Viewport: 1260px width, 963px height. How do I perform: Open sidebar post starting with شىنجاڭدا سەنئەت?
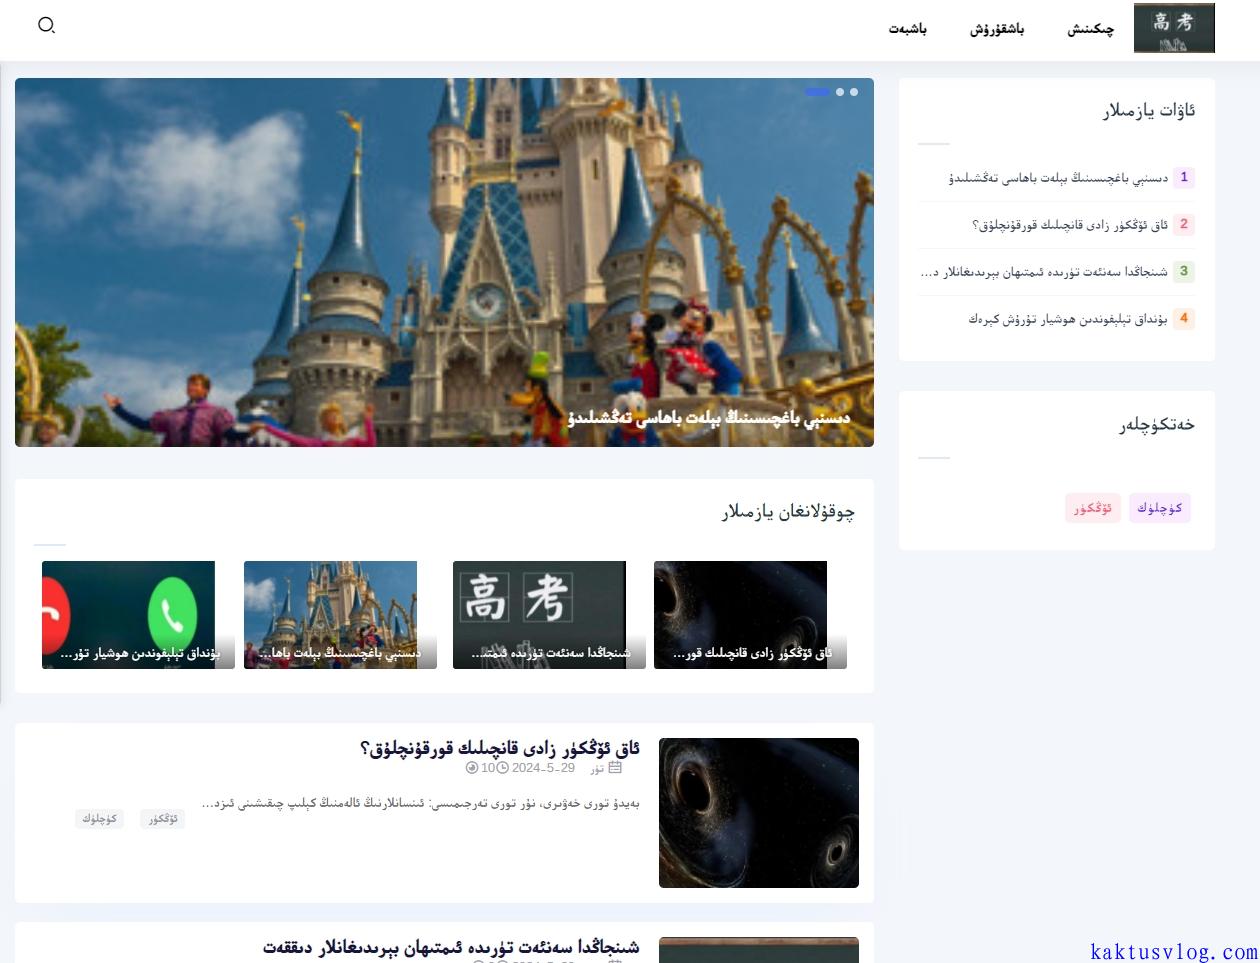coord(1043,272)
